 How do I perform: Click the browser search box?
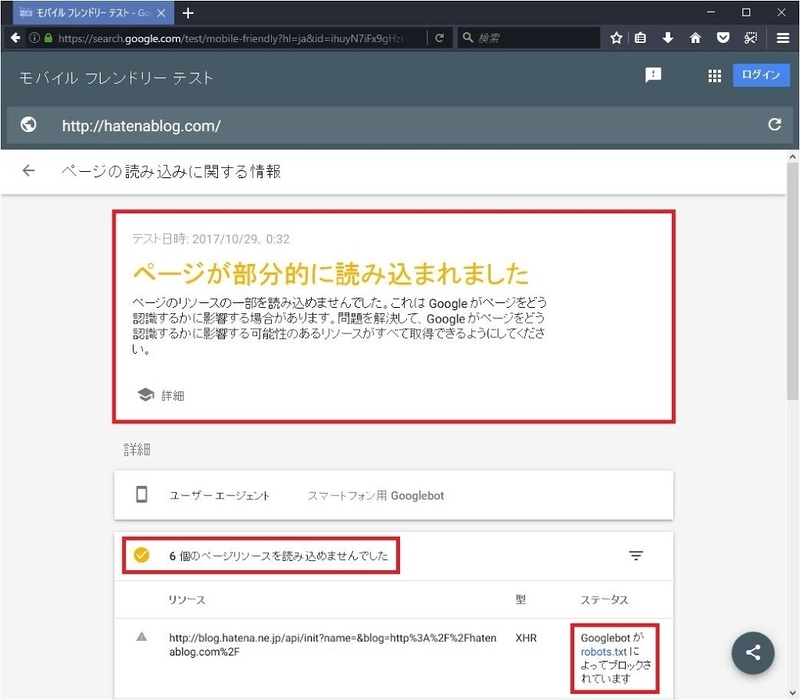(x=529, y=38)
